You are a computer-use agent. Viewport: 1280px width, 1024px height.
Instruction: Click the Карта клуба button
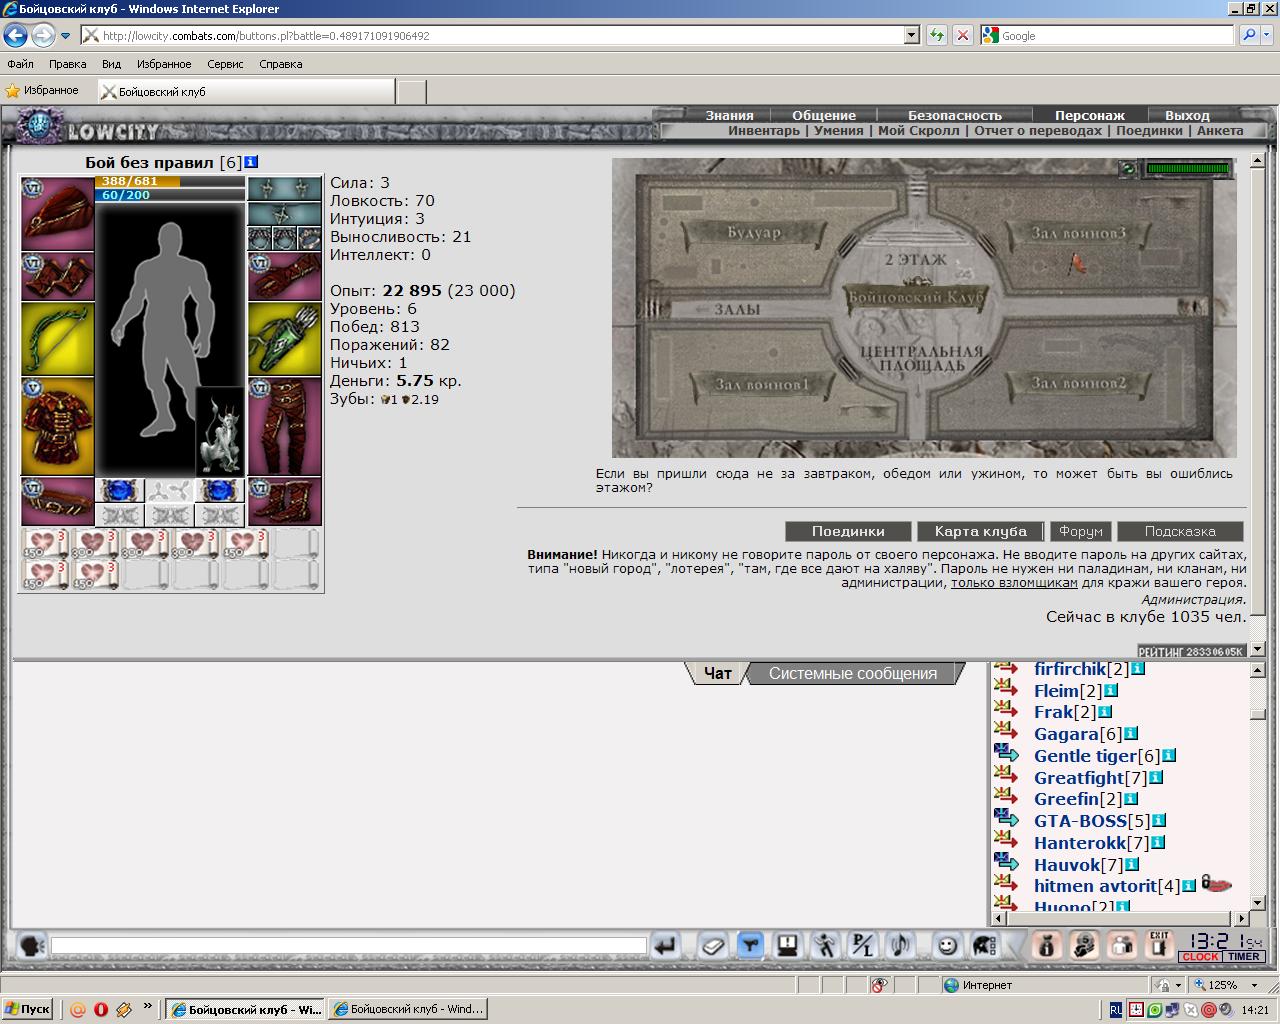pyautogui.click(x=981, y=531)
